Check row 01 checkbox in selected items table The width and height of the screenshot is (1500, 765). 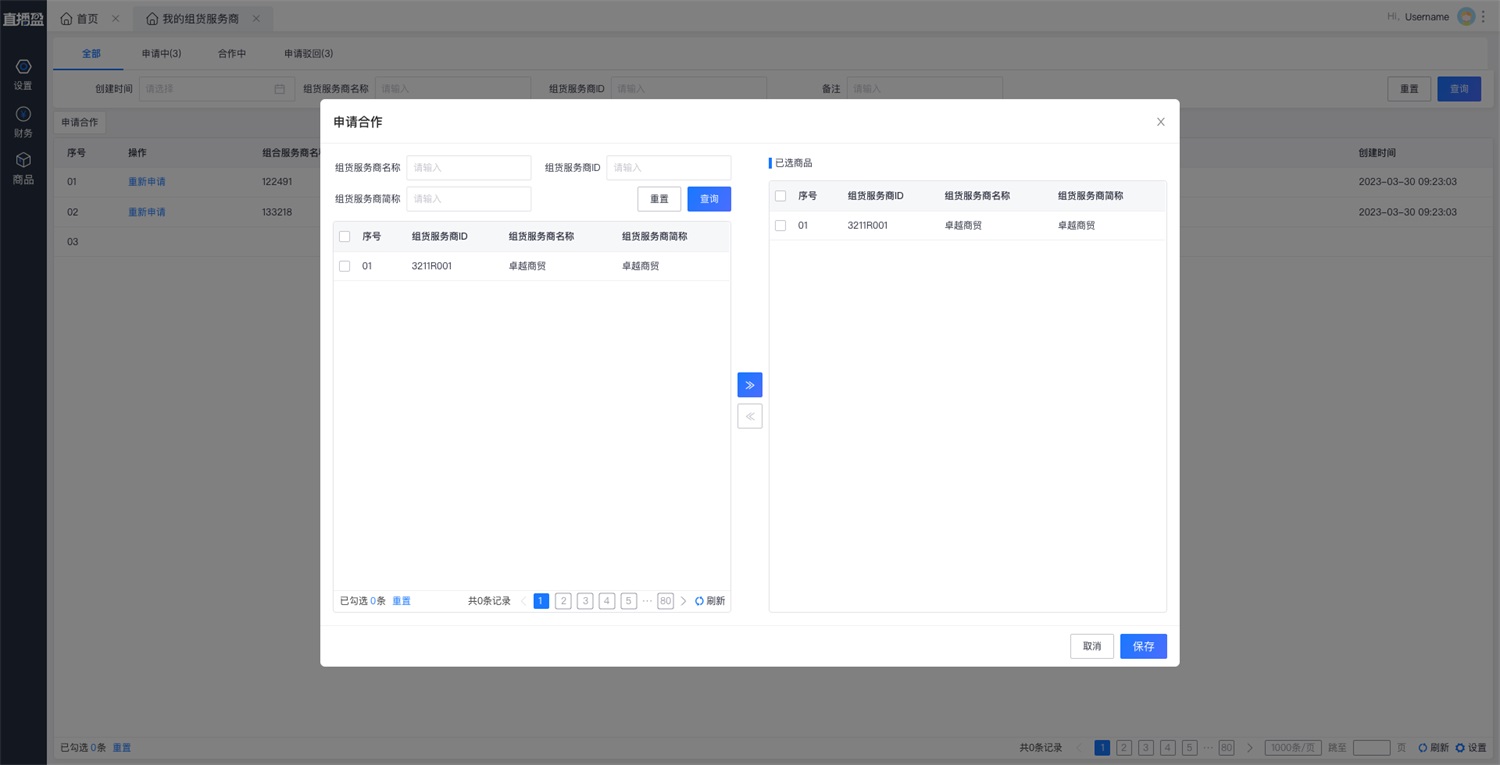coord(781,226)
